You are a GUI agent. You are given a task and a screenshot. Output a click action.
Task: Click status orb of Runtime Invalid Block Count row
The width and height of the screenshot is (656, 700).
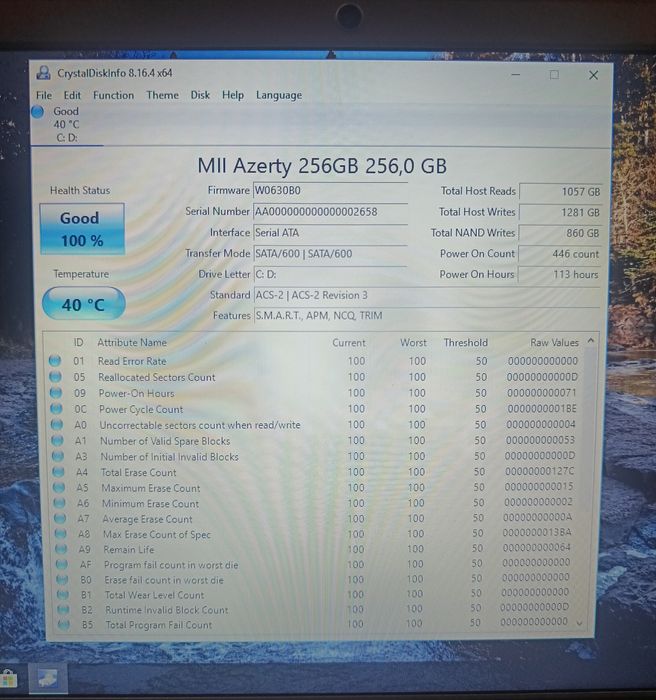tap(63, 609)
